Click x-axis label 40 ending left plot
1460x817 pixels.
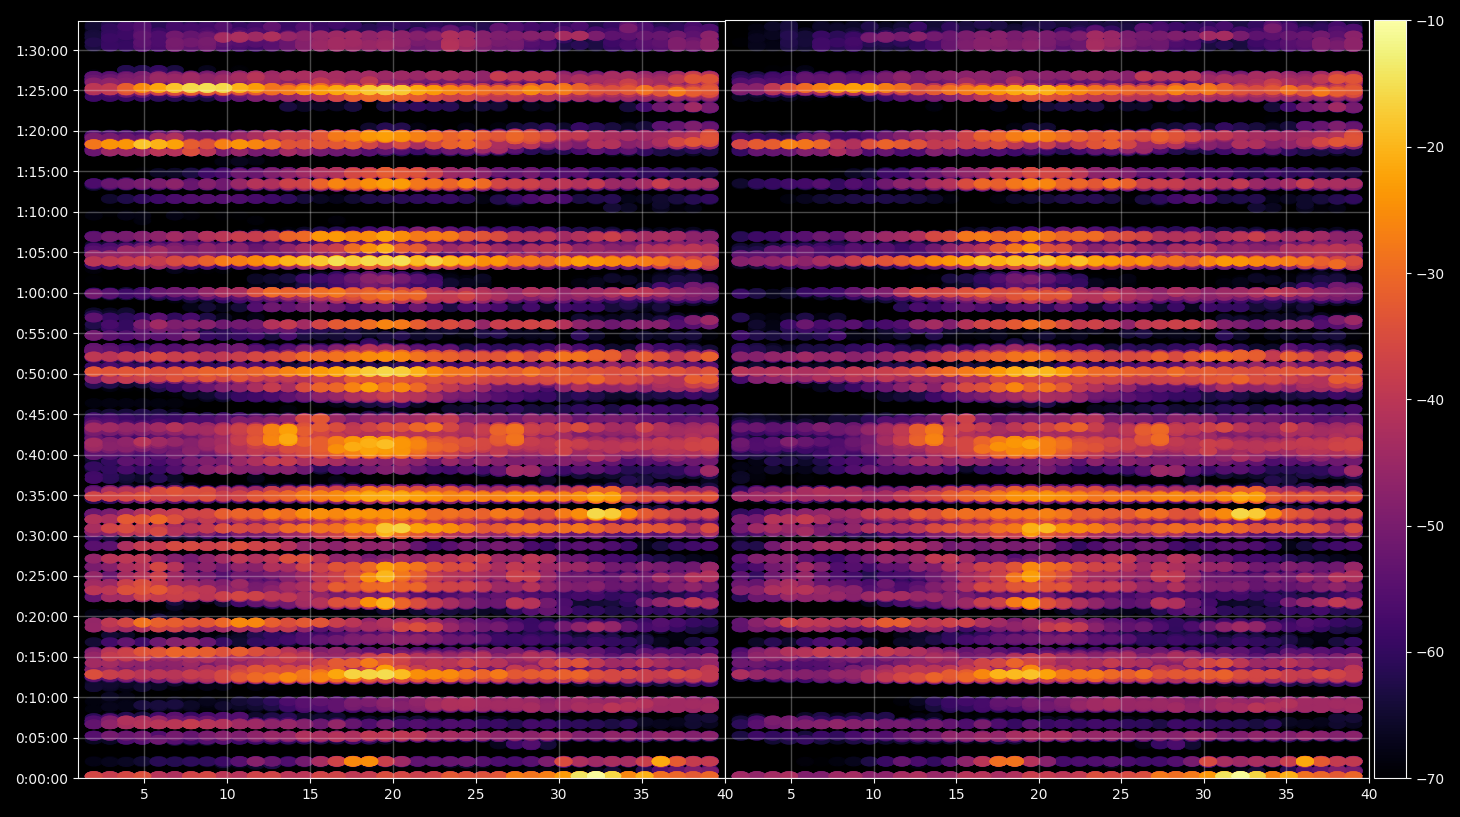724,795
